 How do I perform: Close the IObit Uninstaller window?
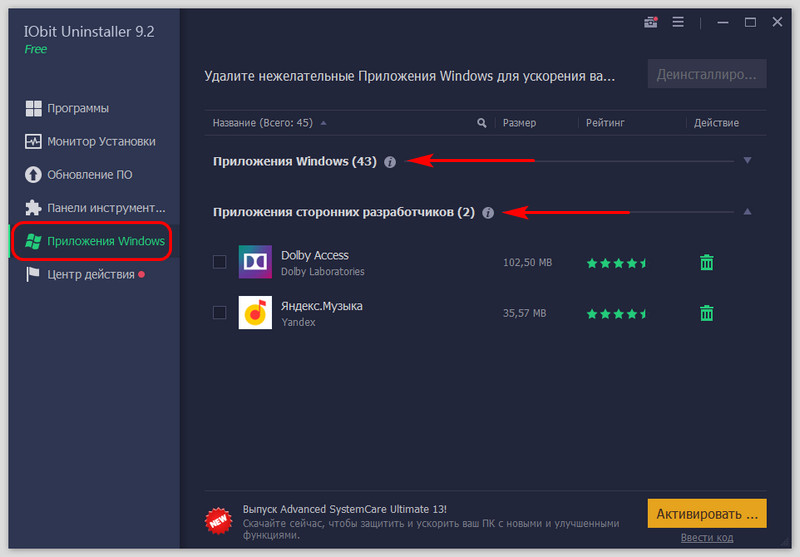pos(777,22)
